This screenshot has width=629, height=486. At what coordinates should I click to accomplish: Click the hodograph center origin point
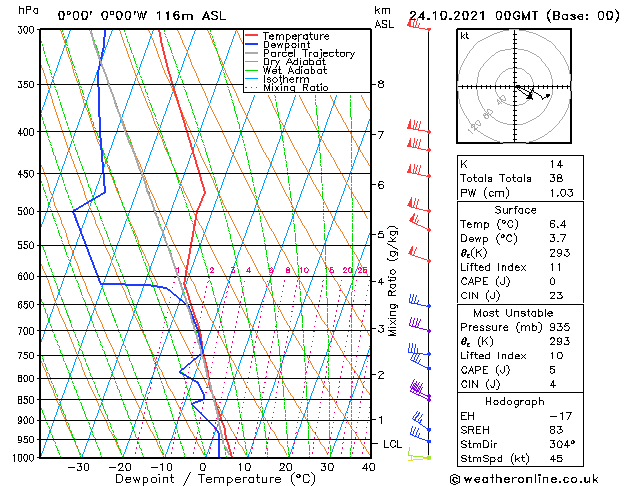coord(515,87)
